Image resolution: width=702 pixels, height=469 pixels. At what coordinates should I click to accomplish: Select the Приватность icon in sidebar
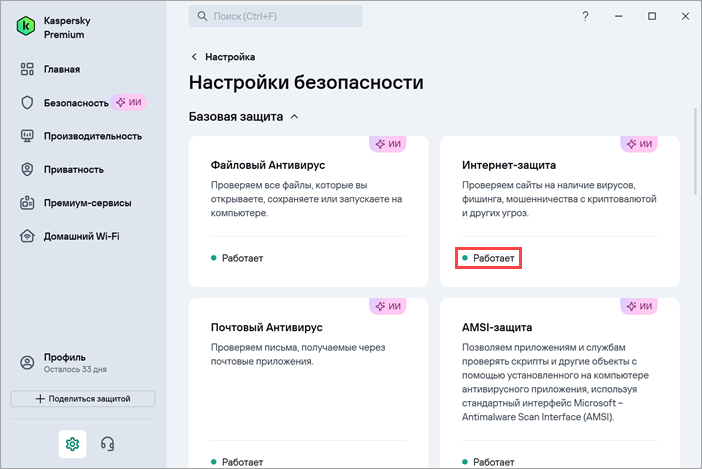pos(27,169)
